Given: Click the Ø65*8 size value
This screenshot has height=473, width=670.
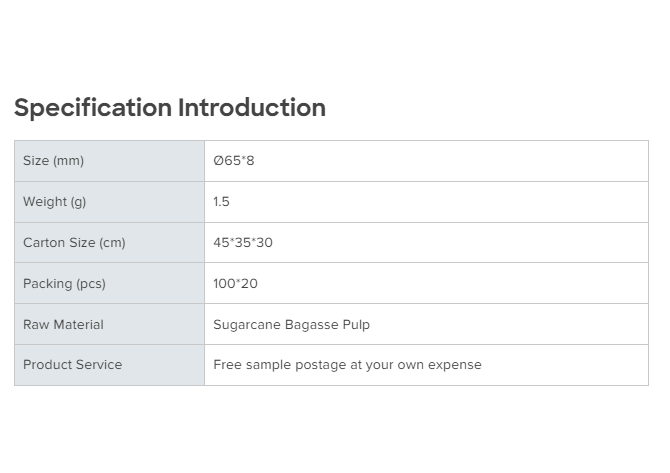Looking at the screenshot, I should pos(234,161).
